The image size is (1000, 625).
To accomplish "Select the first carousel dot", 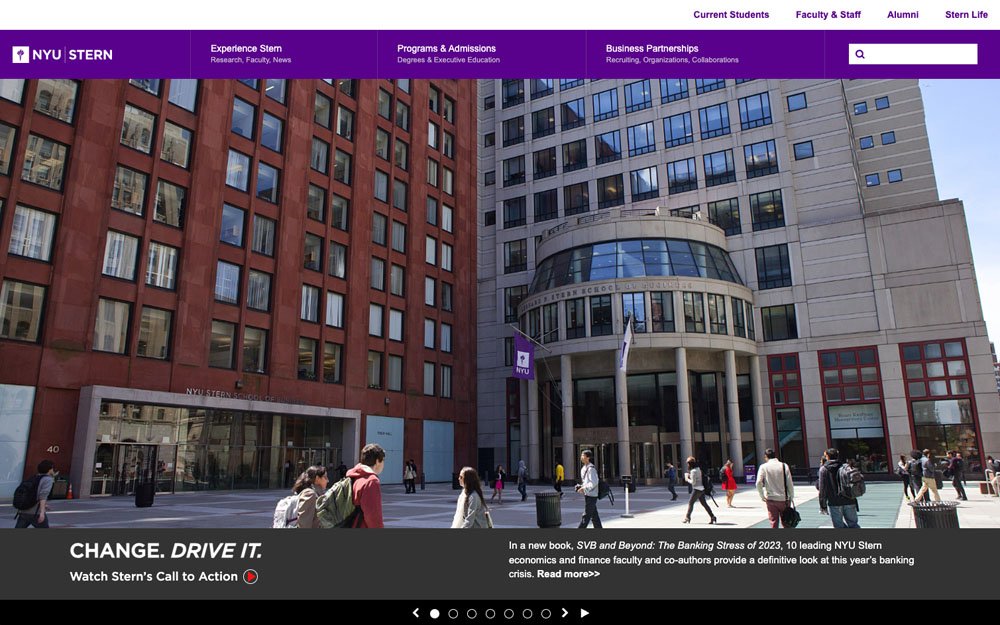I will [434, 614].
